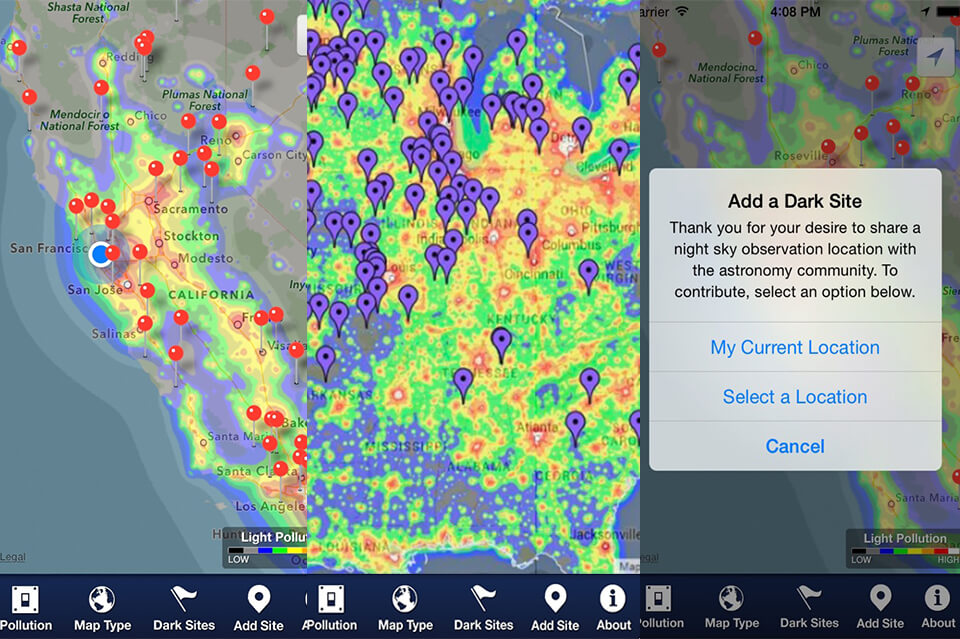Switch to the Pollution tab in the bottom bar
The image size is (960, 639).
330,600
